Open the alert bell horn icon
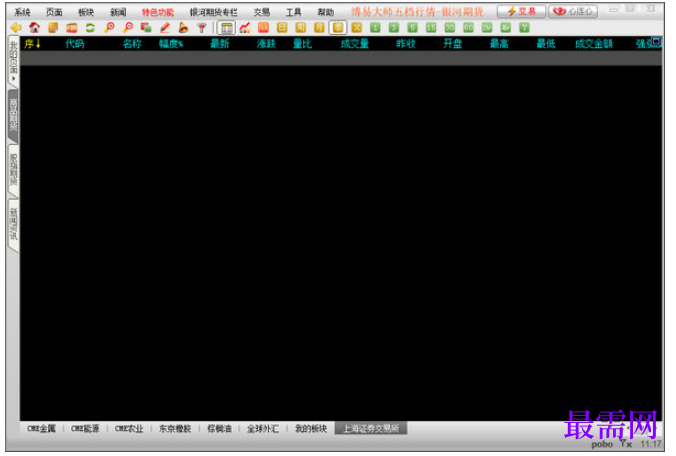Screen dimensions: 676x456 183,28
